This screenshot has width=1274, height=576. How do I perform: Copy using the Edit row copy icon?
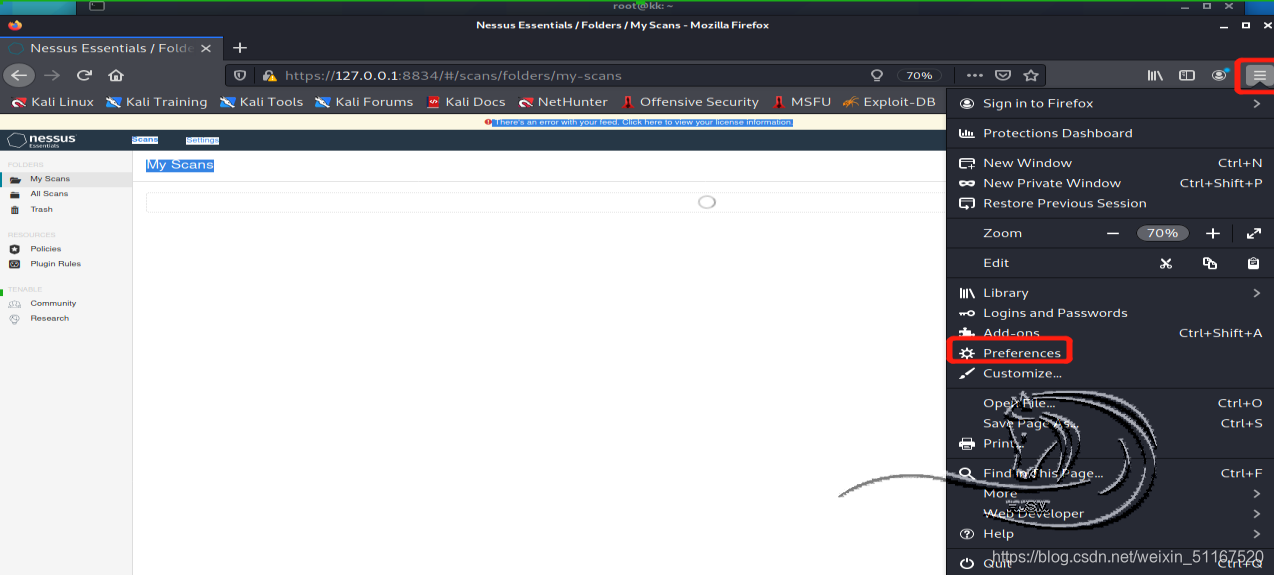pyautogui.click(x=1210, y=263)
